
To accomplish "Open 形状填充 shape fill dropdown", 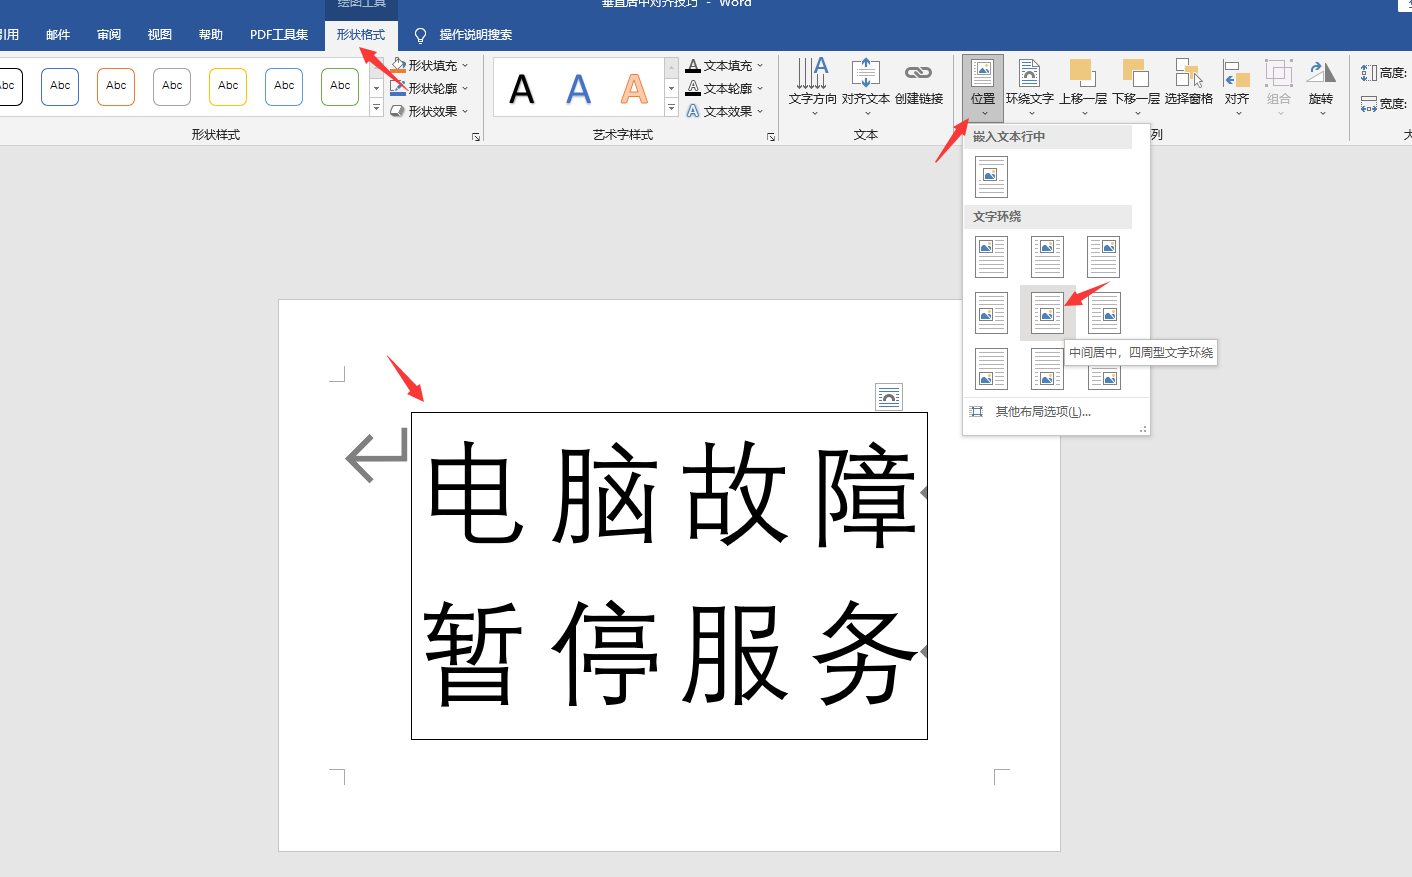I will pyautogui.click(x=430, y=65).
